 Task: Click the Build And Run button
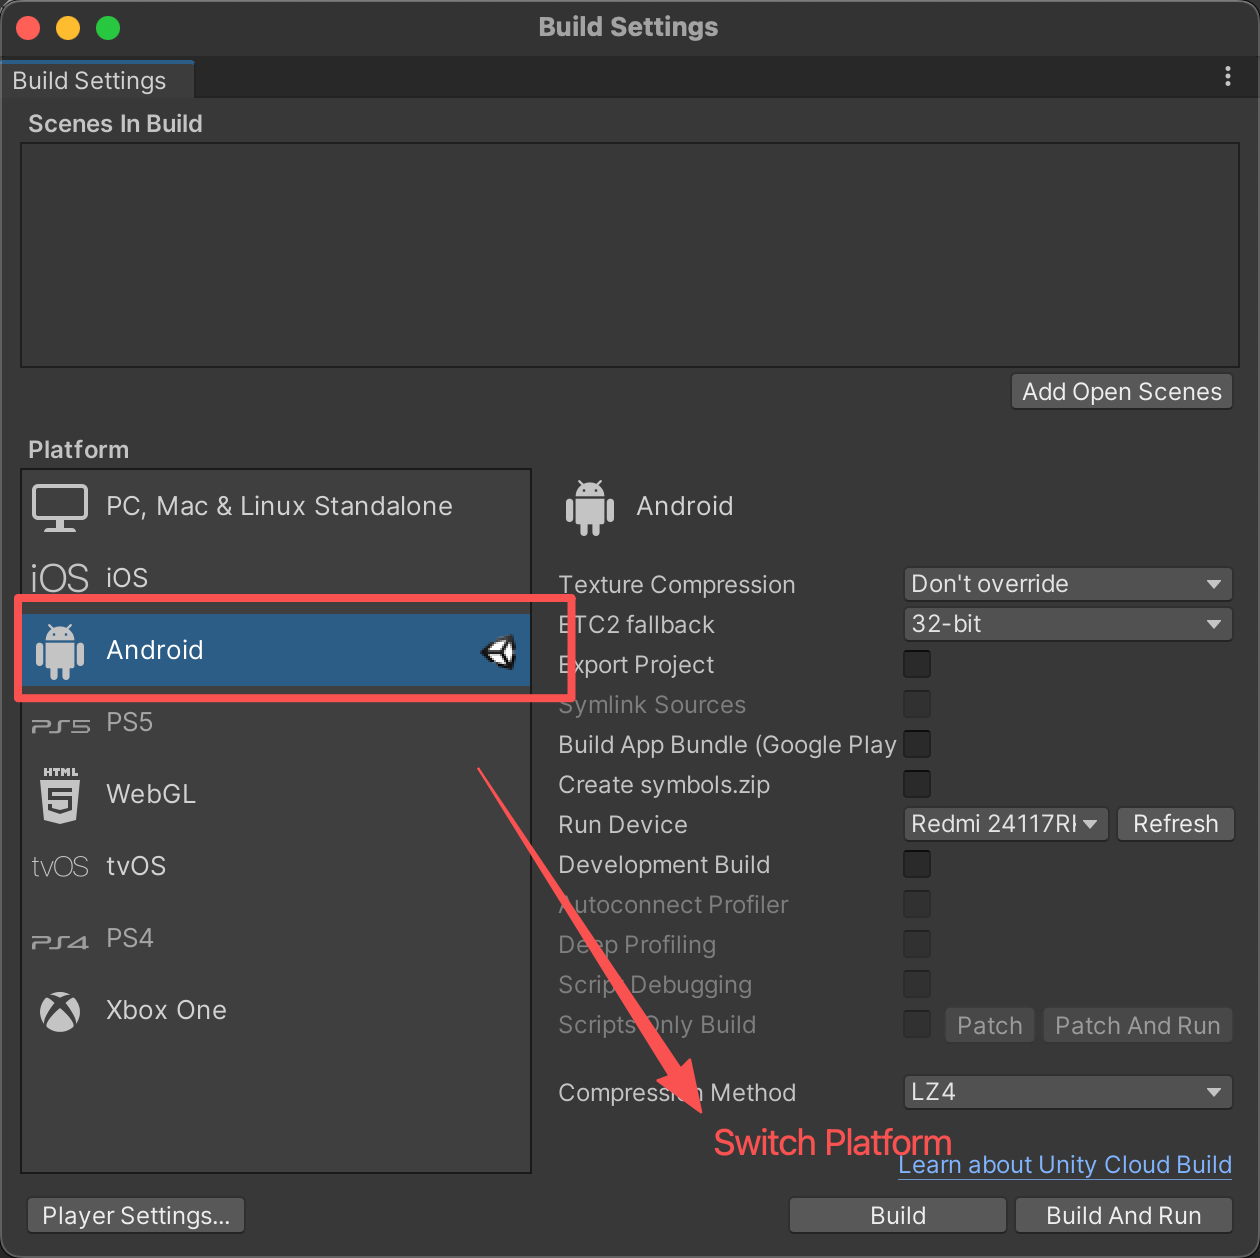pos(1124,1216)
